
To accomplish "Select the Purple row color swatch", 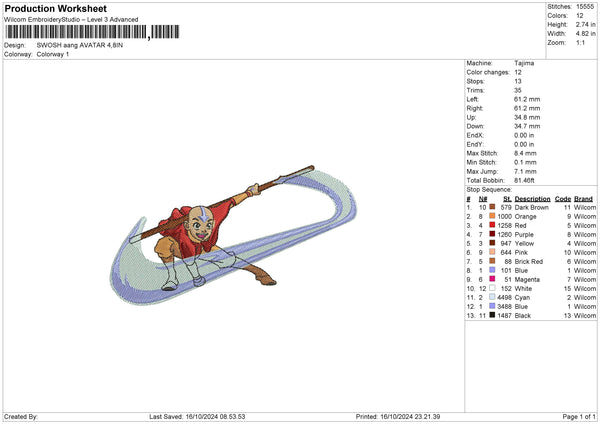I will click(x=492, y=234).
